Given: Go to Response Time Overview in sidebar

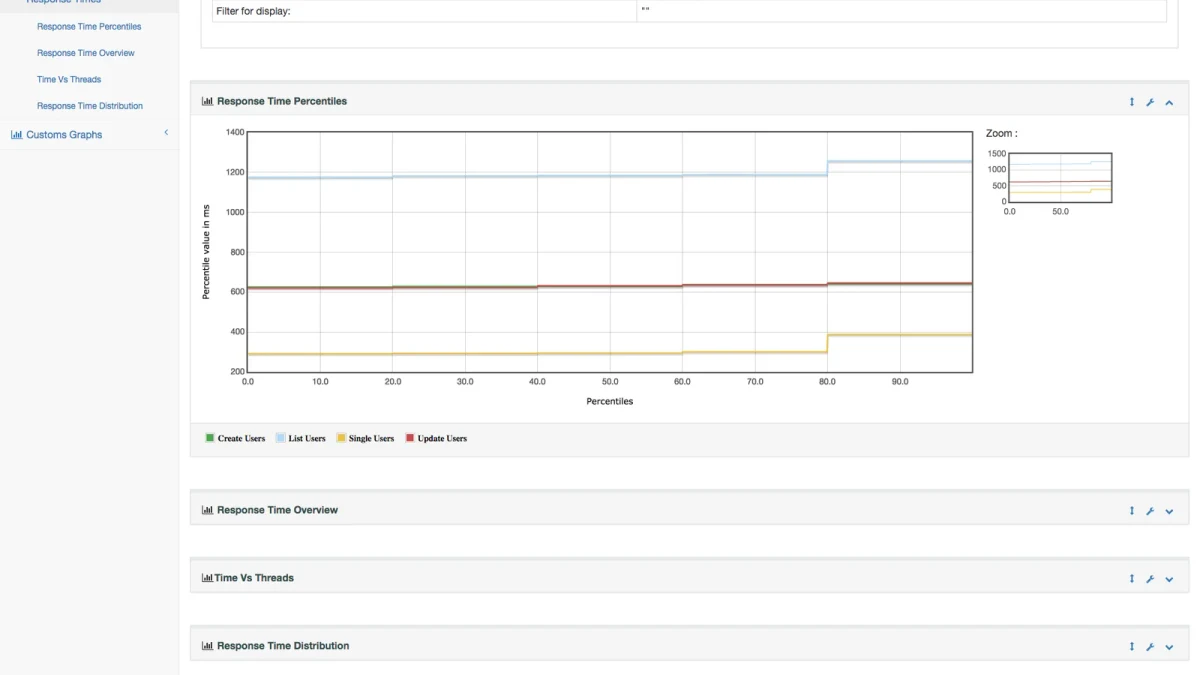Looking at the screenshot, I should 86,53.
